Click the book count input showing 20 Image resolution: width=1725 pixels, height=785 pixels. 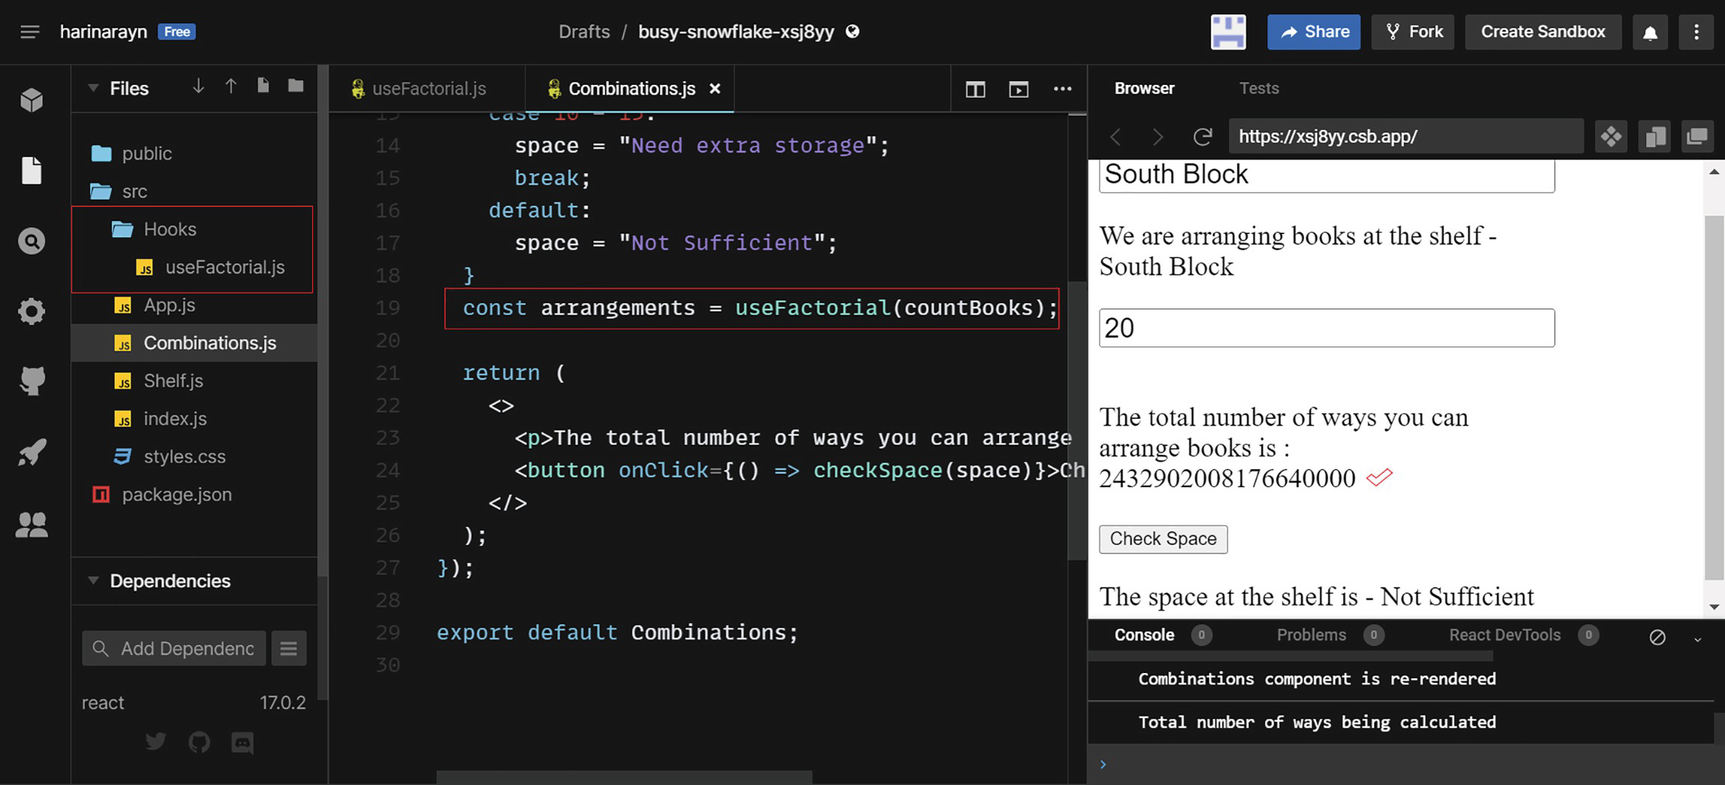[x=1326, y=328]
